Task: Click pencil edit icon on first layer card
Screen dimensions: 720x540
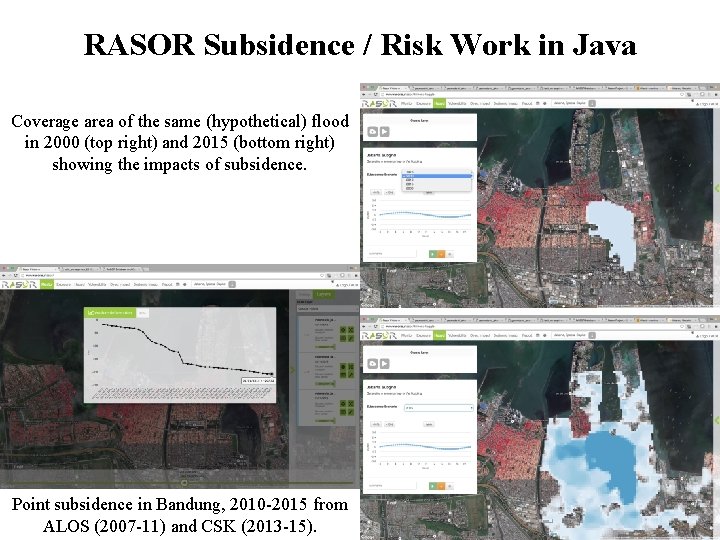Action: point(350,338)
